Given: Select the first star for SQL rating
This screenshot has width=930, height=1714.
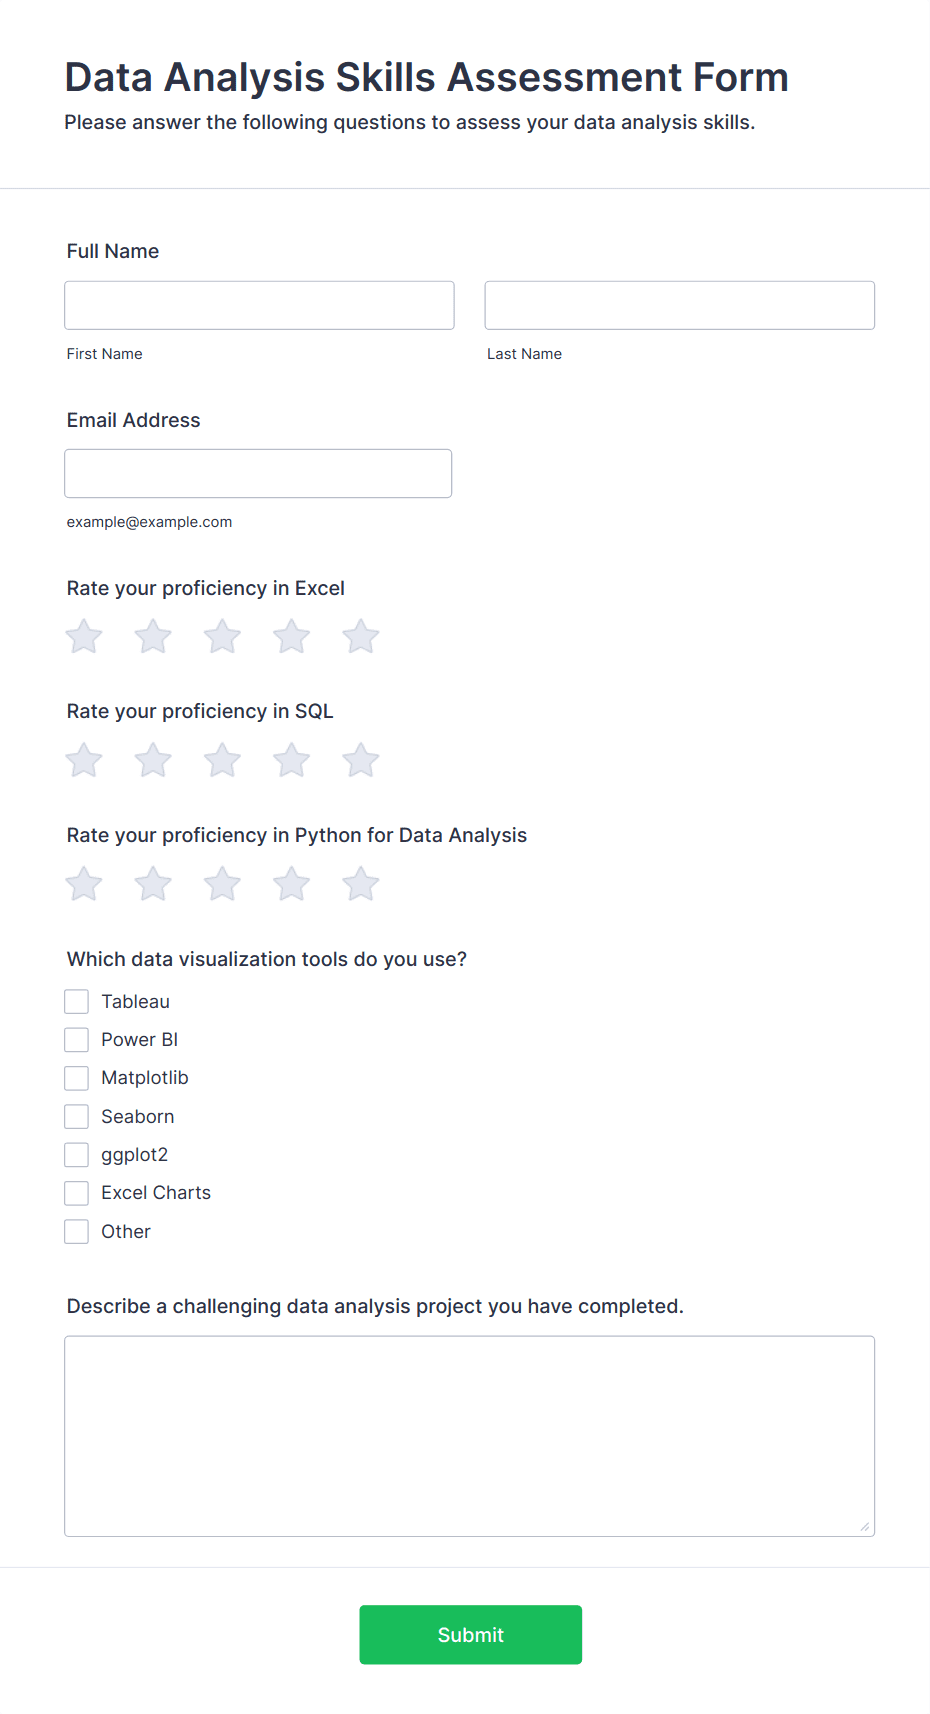Looking at the screenshot, I should [x=83, y=760].
